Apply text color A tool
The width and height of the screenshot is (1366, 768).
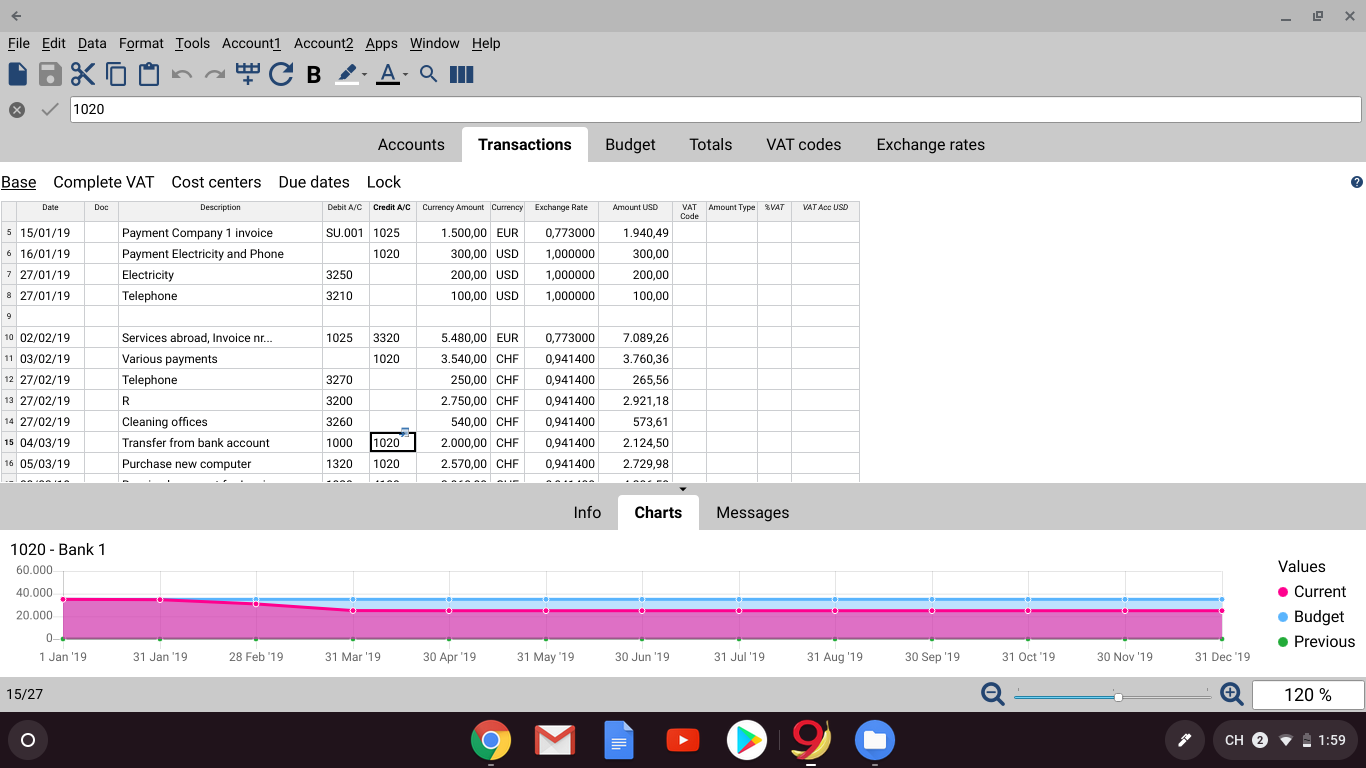tap(388, 74)
